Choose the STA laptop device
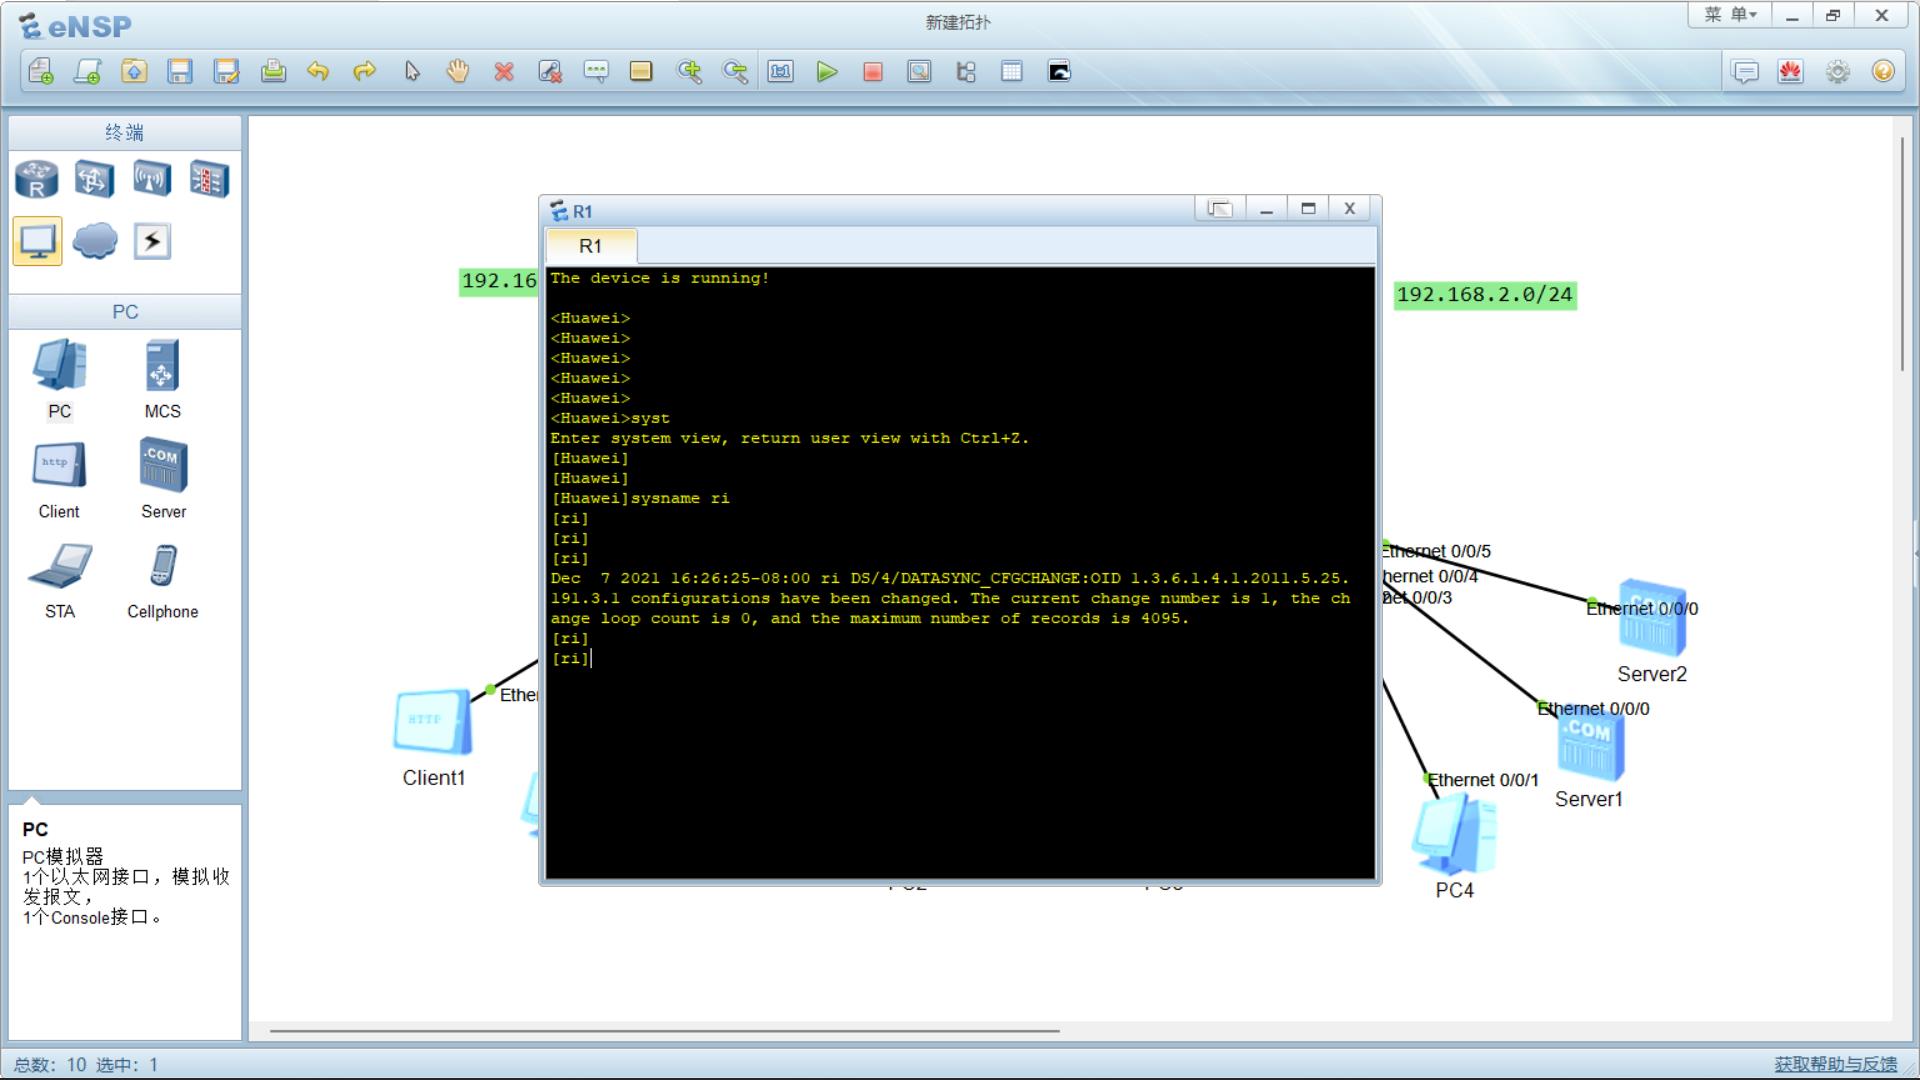Screen dimensions: 1920x1080 (x=60, y=580)
